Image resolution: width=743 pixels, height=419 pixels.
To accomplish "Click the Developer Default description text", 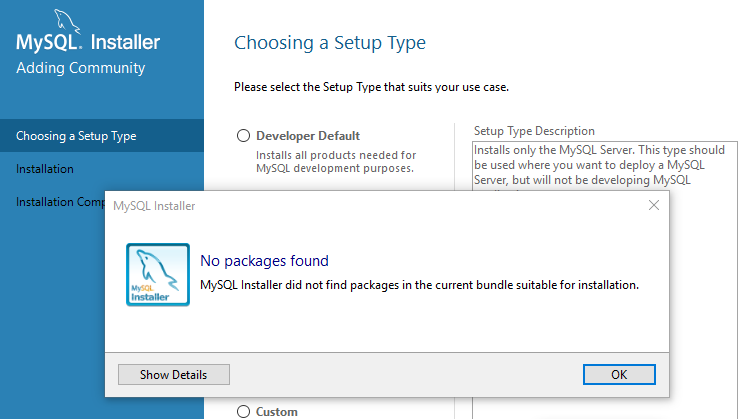I will pos(336,161).
